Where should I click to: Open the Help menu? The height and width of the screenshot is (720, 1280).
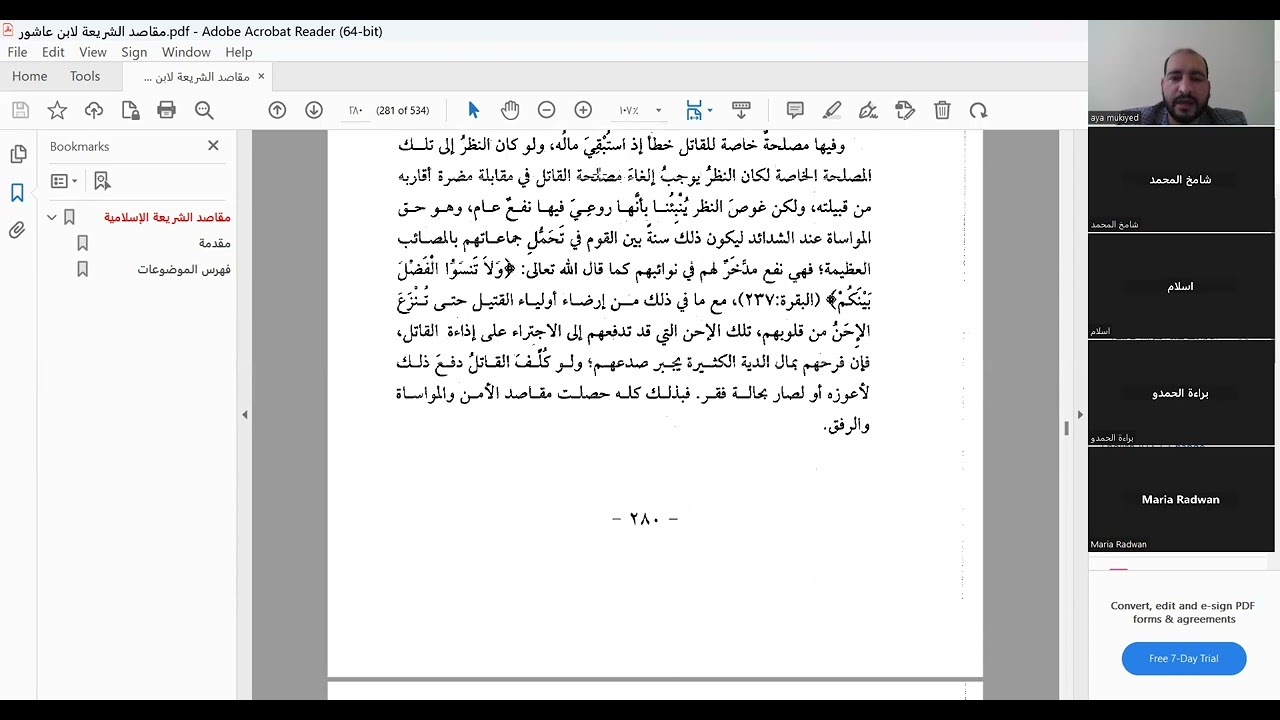pyautogui.click(x=239, y=52)
